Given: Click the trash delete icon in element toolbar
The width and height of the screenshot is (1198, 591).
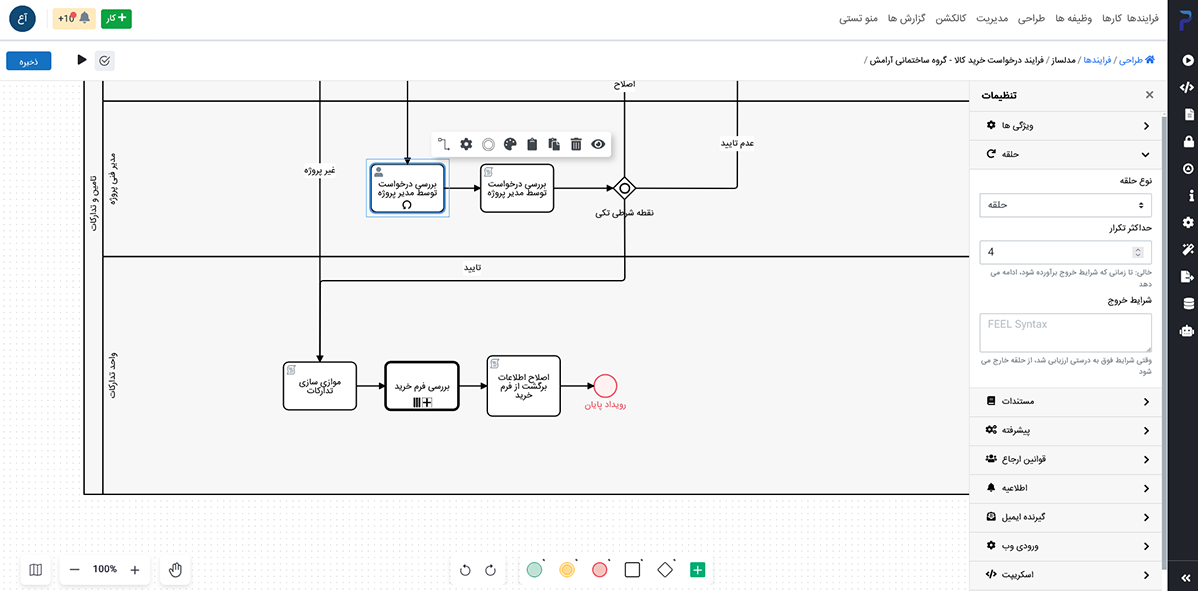Looking at the screenshot, I should (x=576, y=144).
